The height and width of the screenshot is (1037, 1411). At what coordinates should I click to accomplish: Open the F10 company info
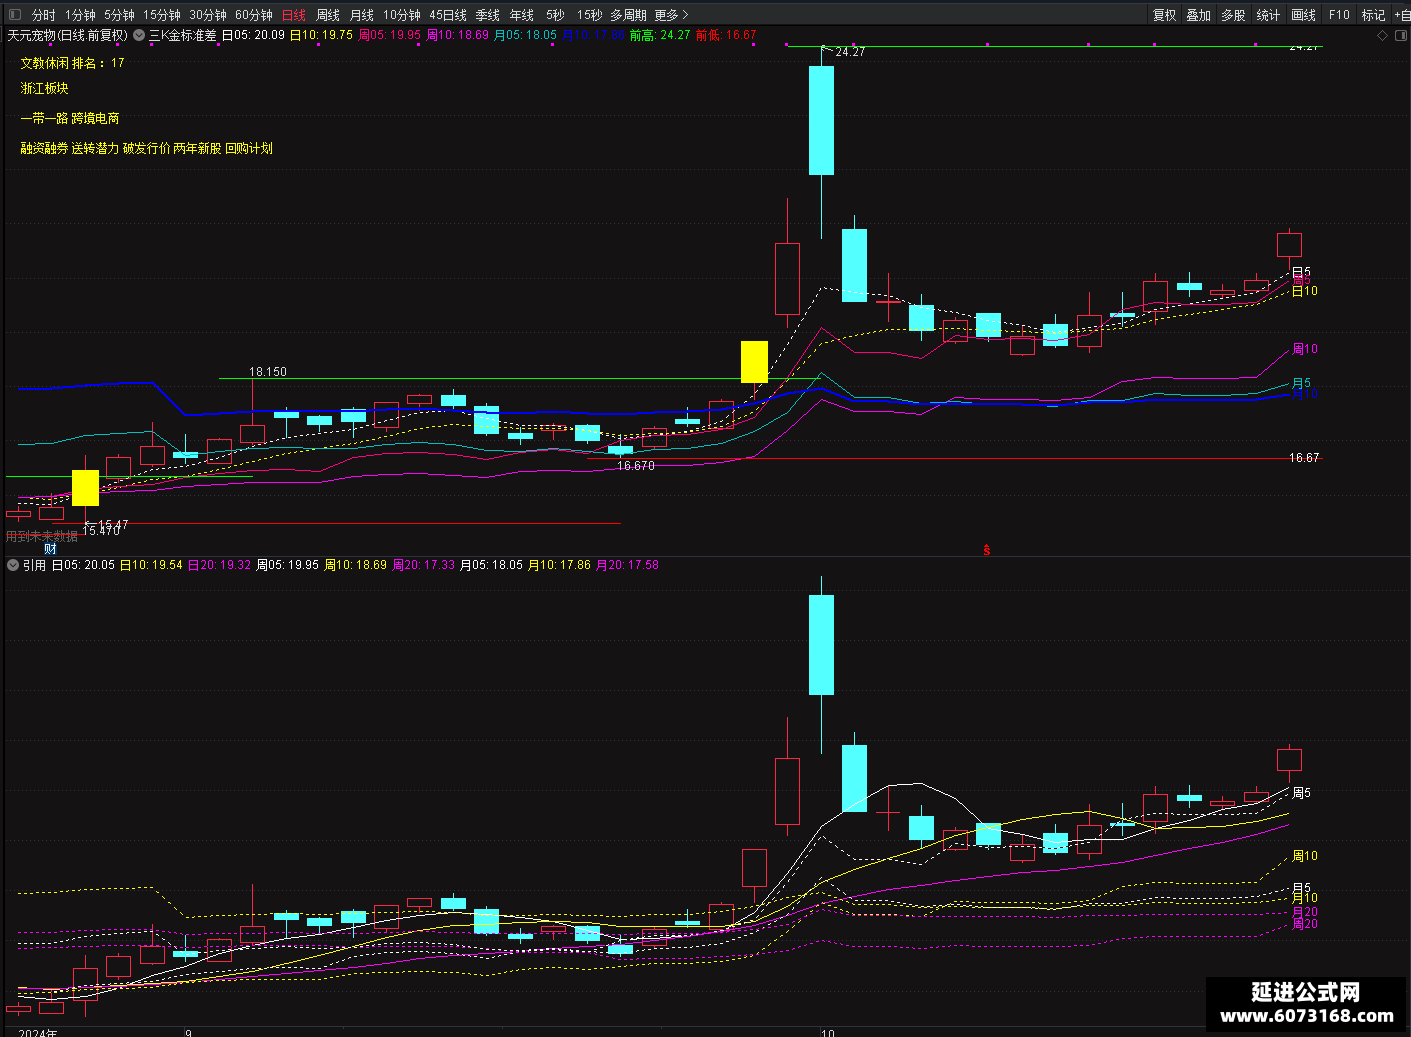coord(1339,15)
